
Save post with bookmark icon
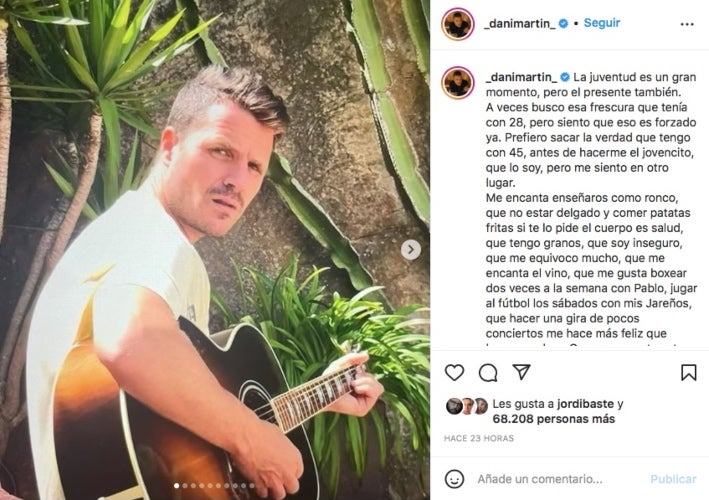point(689,373)
